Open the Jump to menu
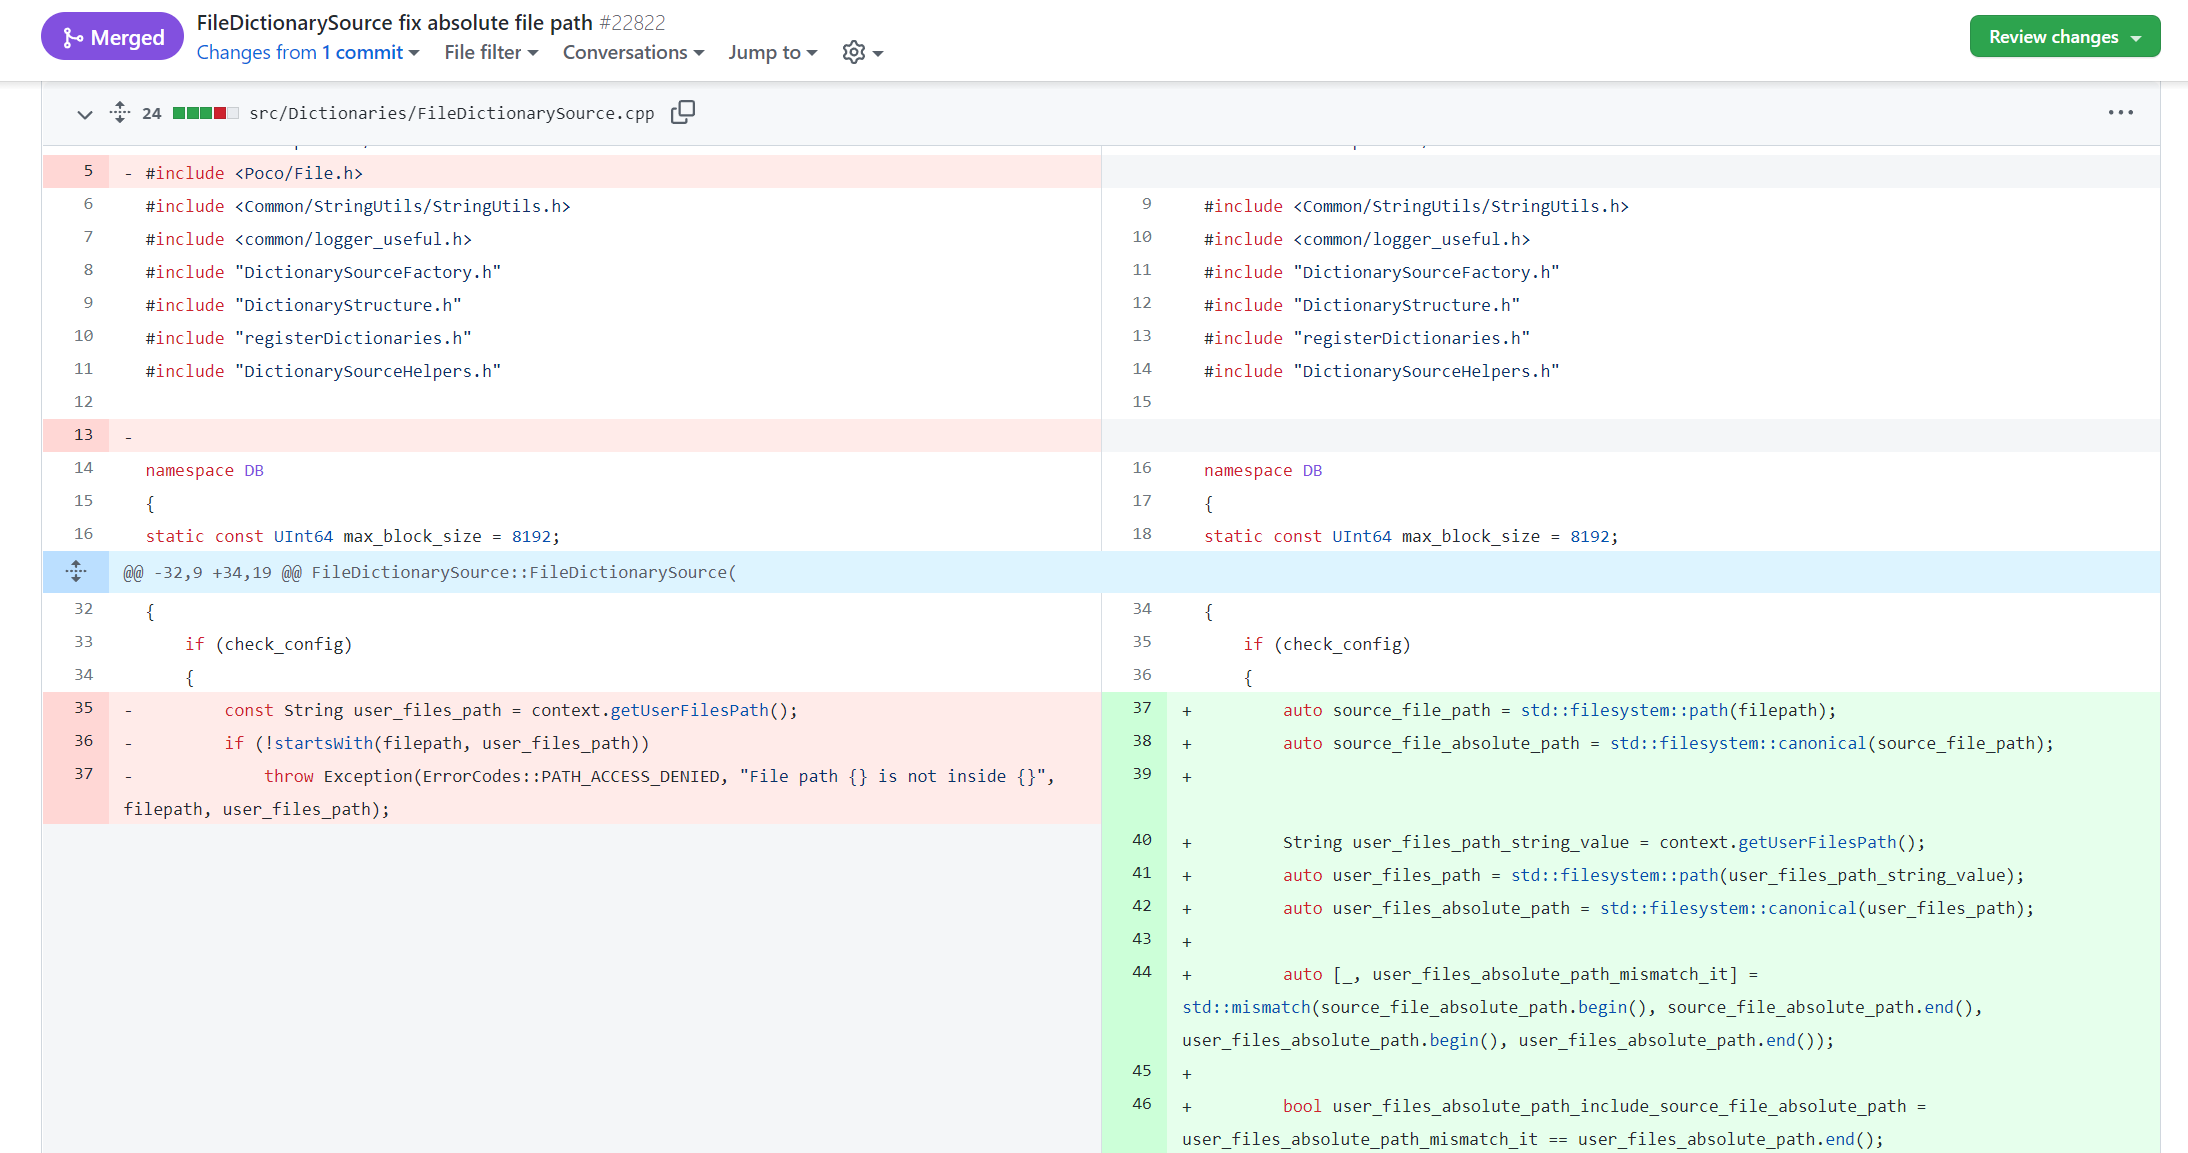This screenshot has height=1153, width=2188. pos(772,52)
